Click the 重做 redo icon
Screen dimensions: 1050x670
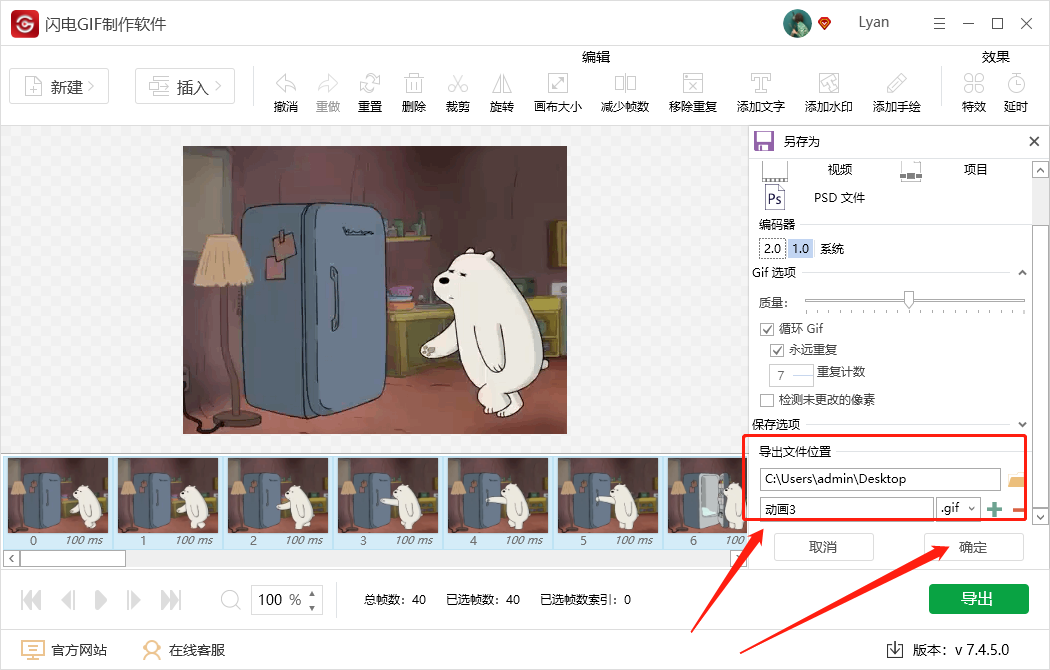(328, 84)
